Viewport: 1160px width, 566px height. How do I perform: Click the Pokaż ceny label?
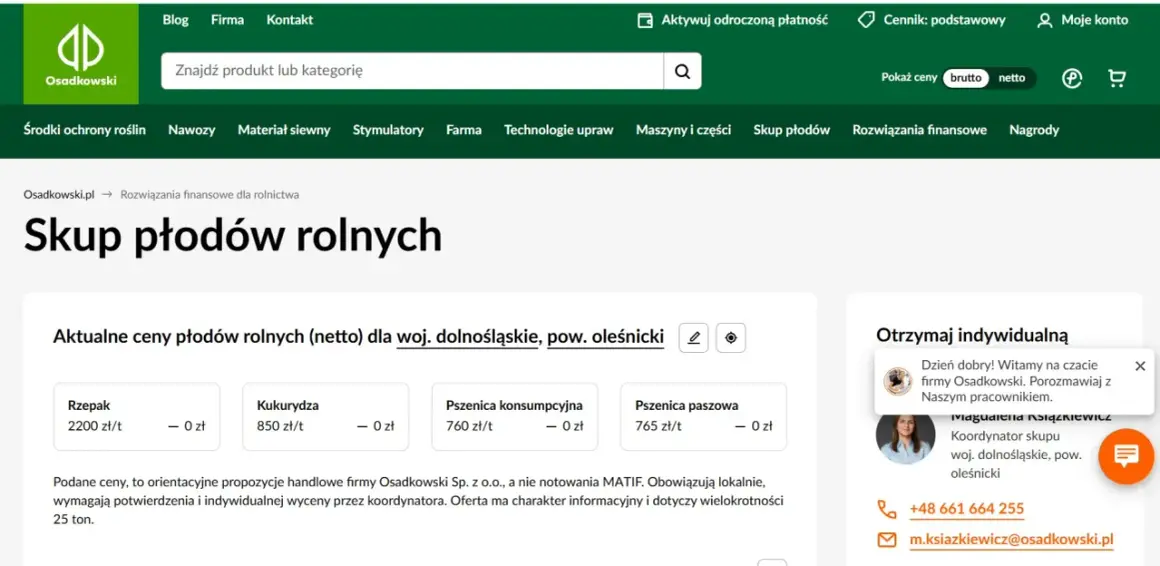(x=909, y=77)
